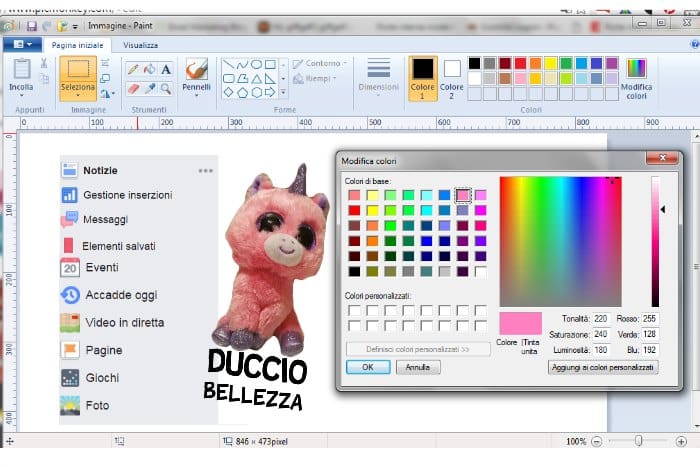This screenshot has width=700, height=467.
Task: Click Annulla in Modifica colori dialog
Action: pos(418,367)
